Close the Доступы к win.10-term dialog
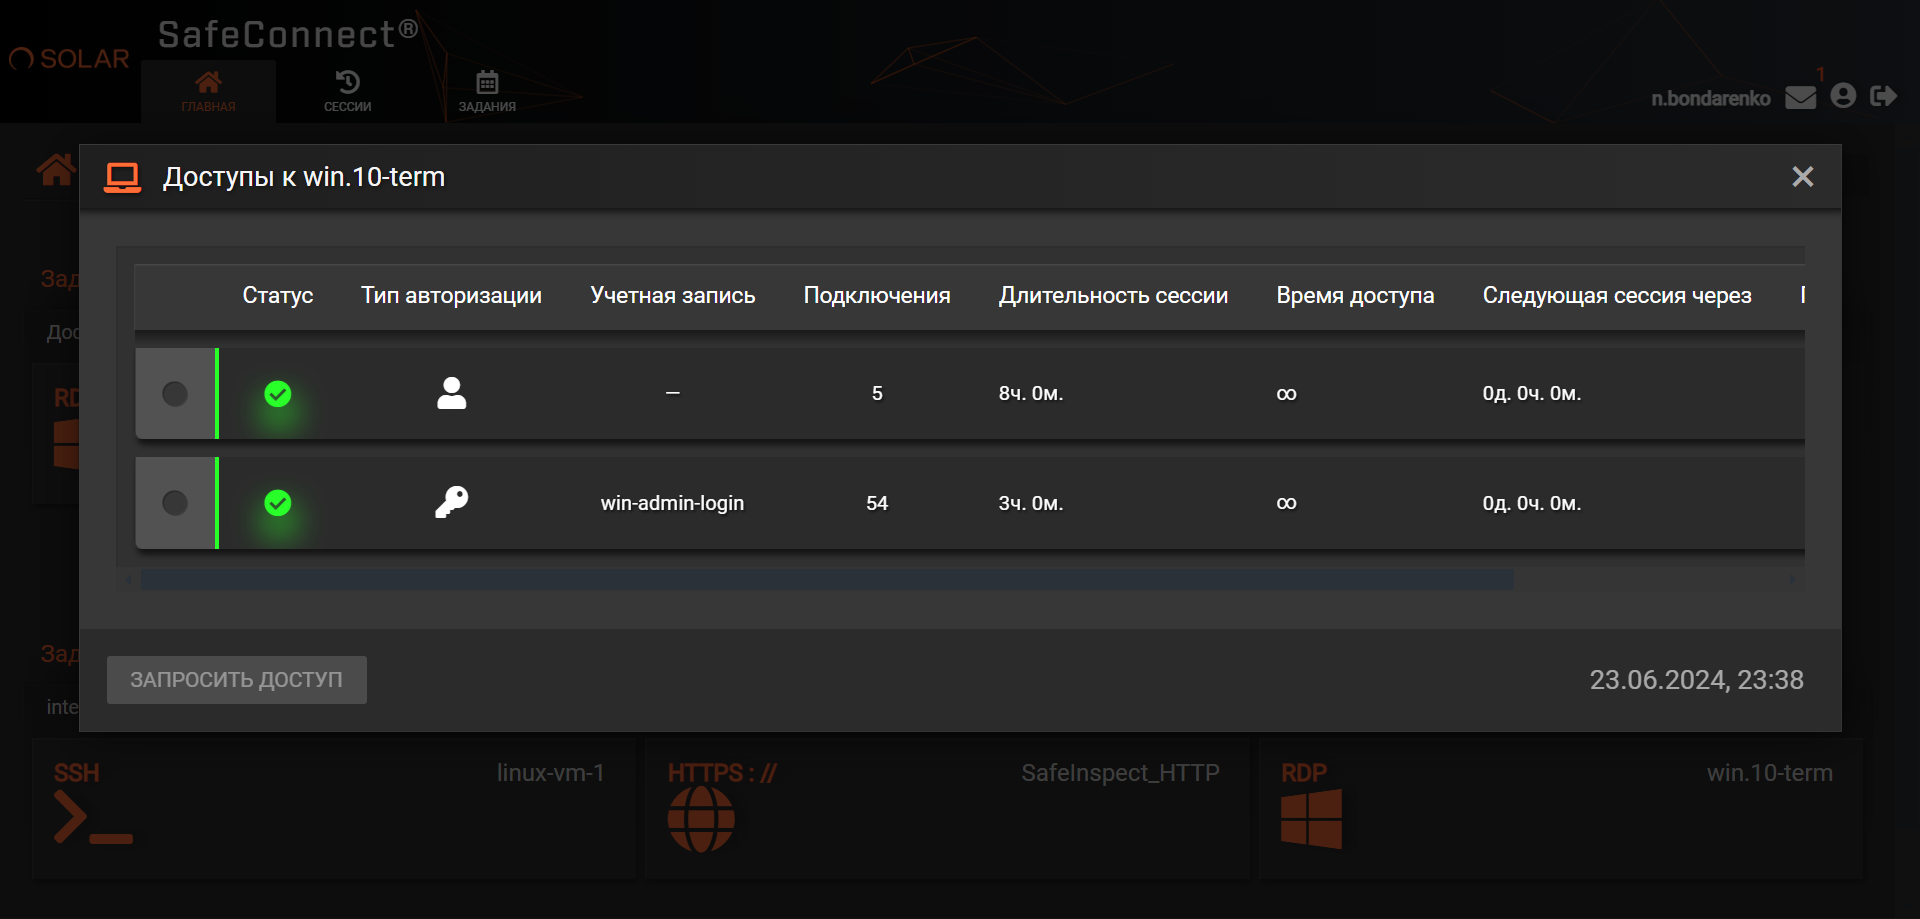 click(x=1802, y=177)
